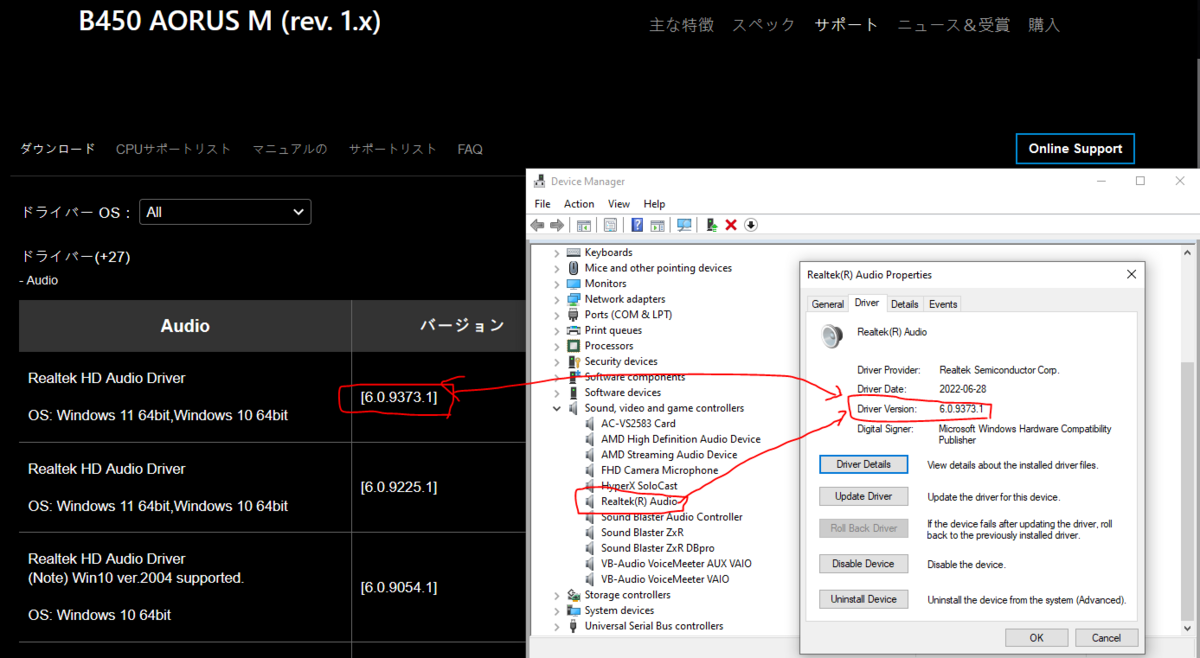The image size is (1200, 658).
Task: Select Realtek(R) Audio device in tree
Action: coord(641,501)
